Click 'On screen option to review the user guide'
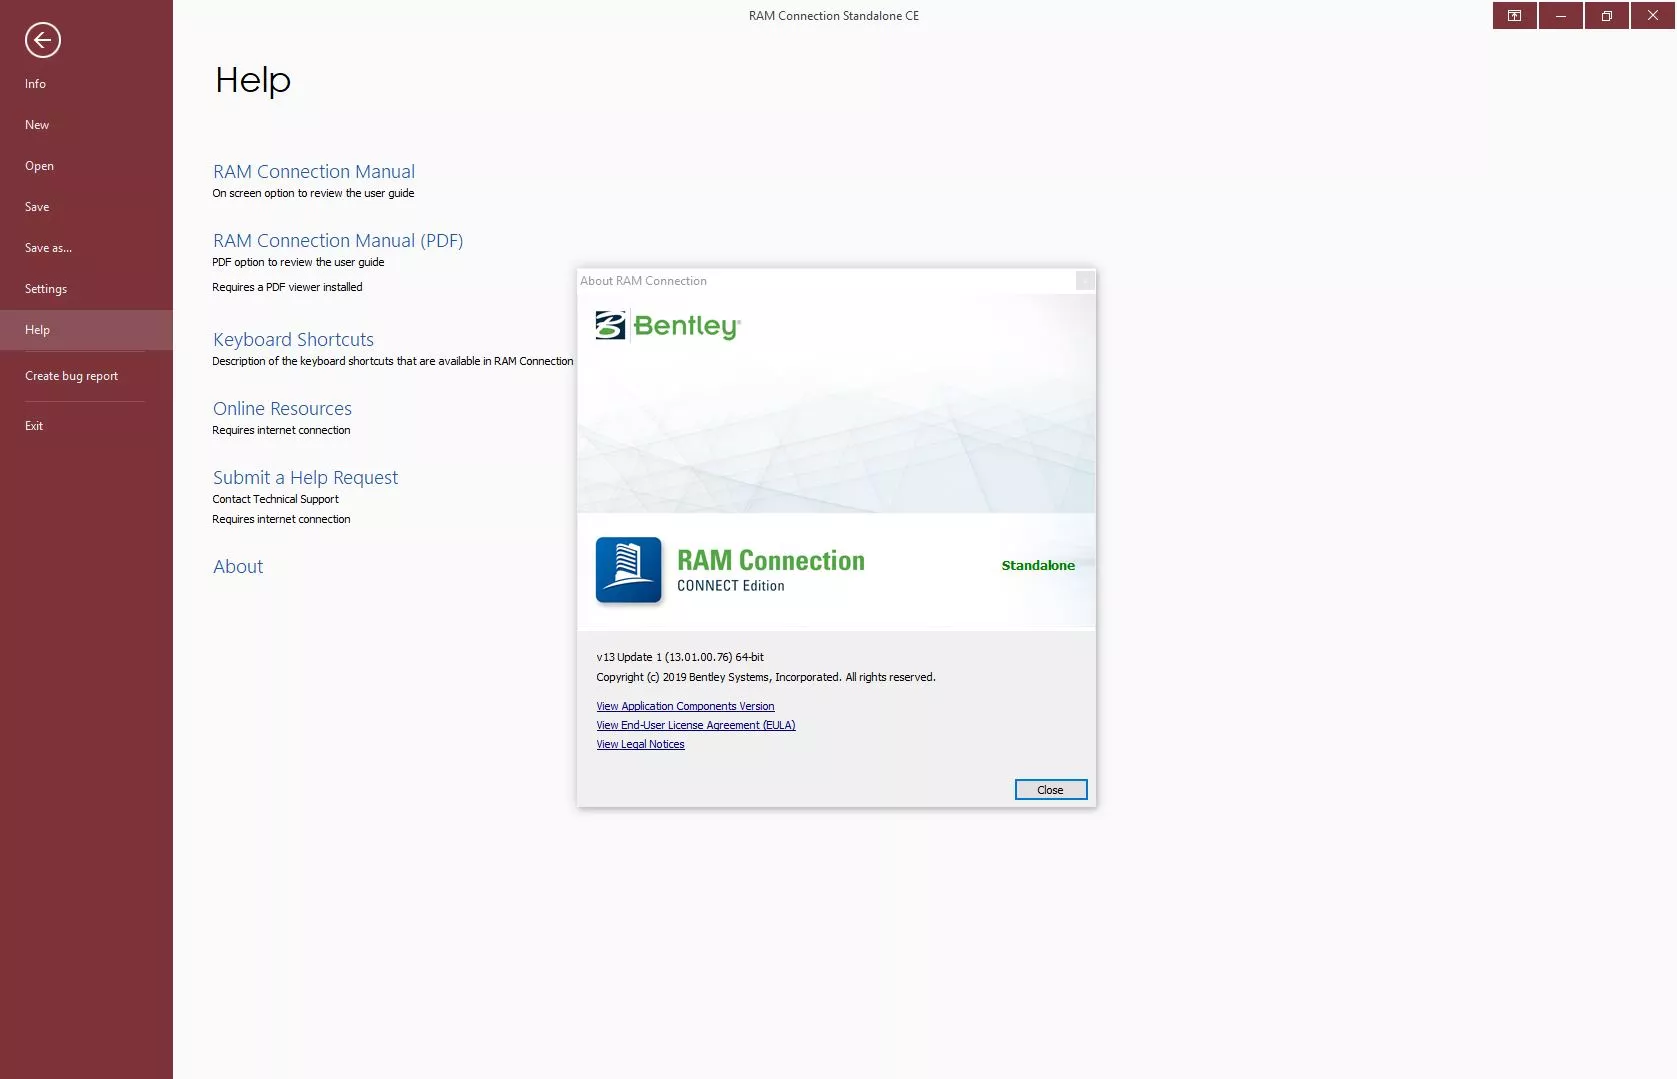 coord(313,193)
